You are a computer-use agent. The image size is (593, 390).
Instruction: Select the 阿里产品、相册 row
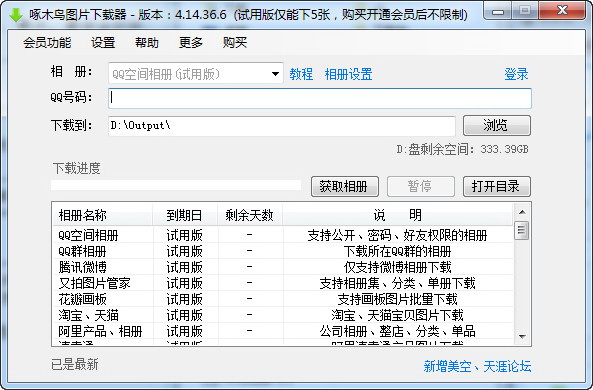point(283,331)
